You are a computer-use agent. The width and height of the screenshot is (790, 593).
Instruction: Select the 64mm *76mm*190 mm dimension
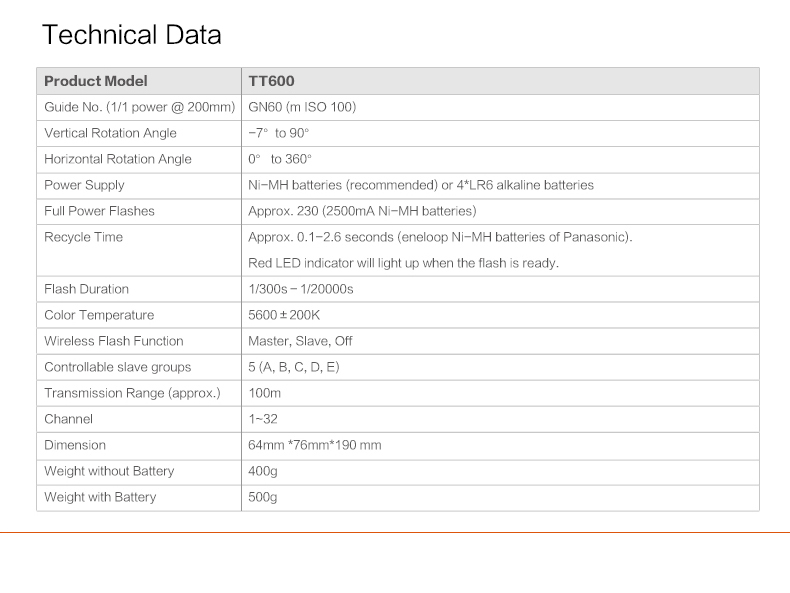[x=314, y=445]
